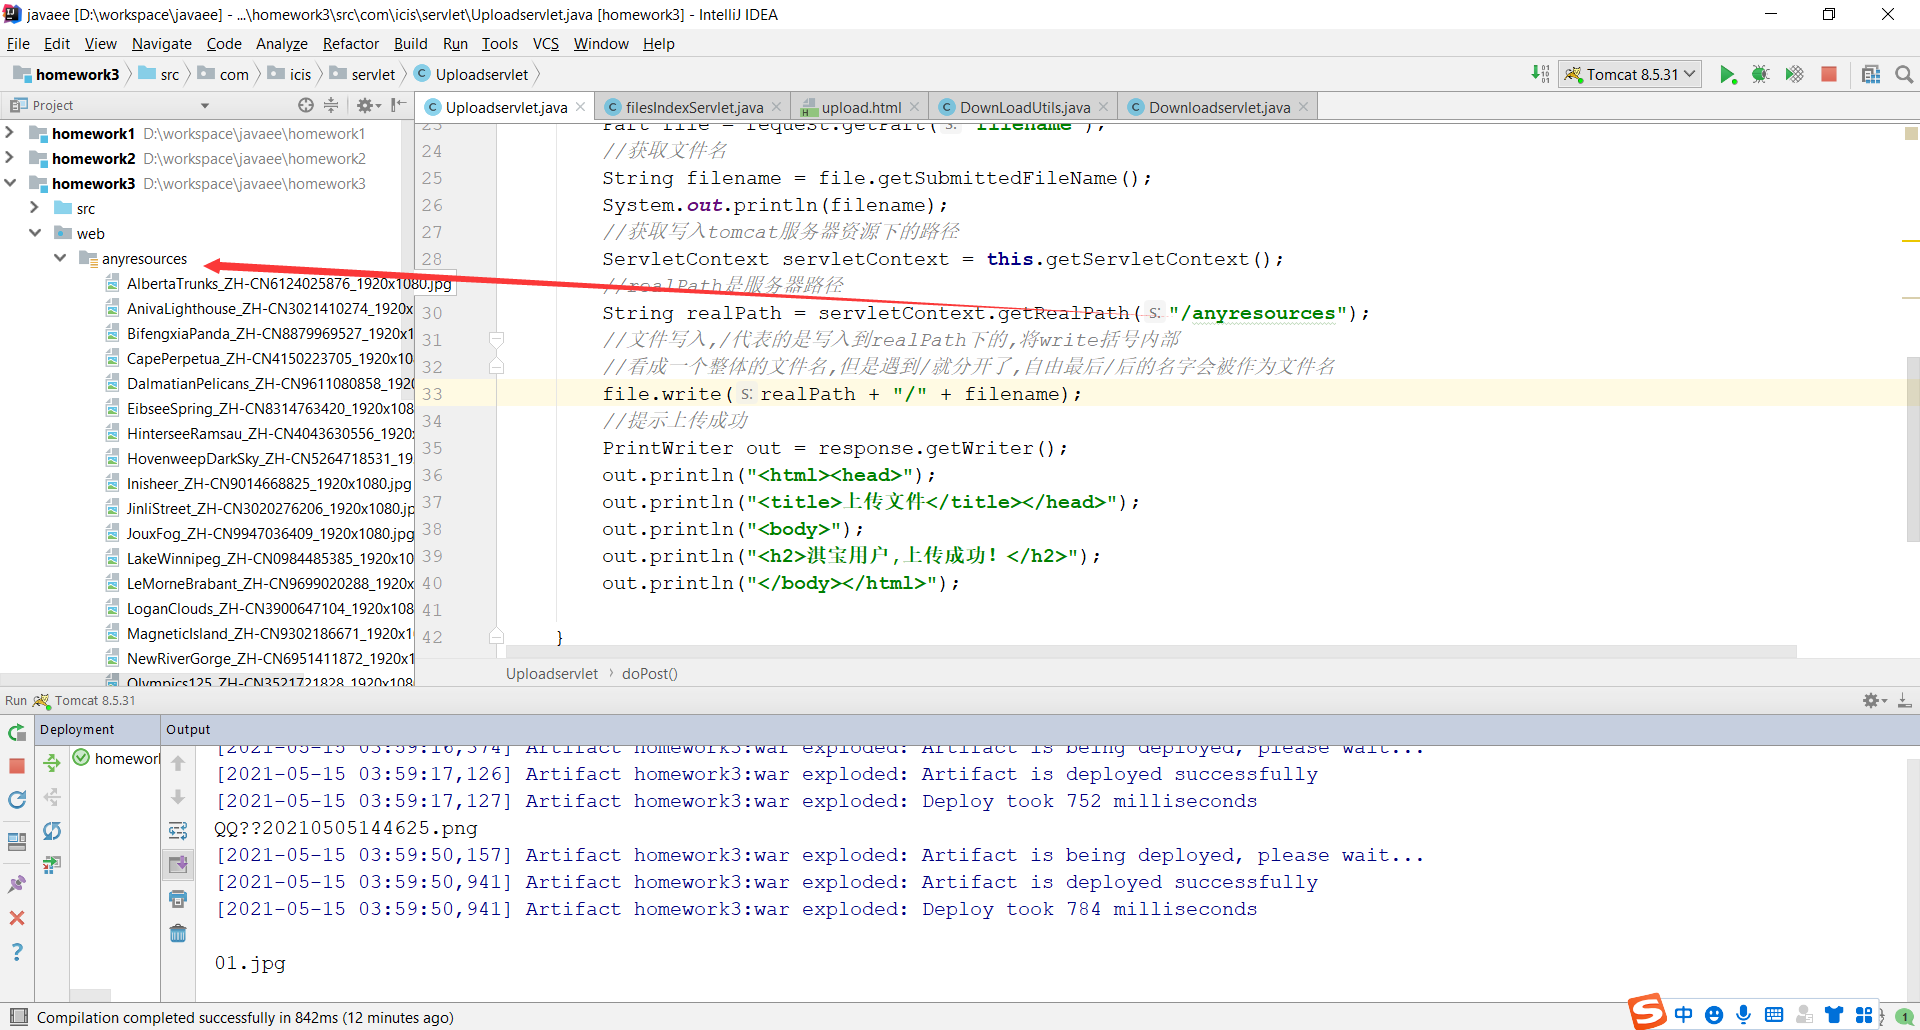Click the Uploadservlet class breadcrumb at top

(x=471, y=74)
